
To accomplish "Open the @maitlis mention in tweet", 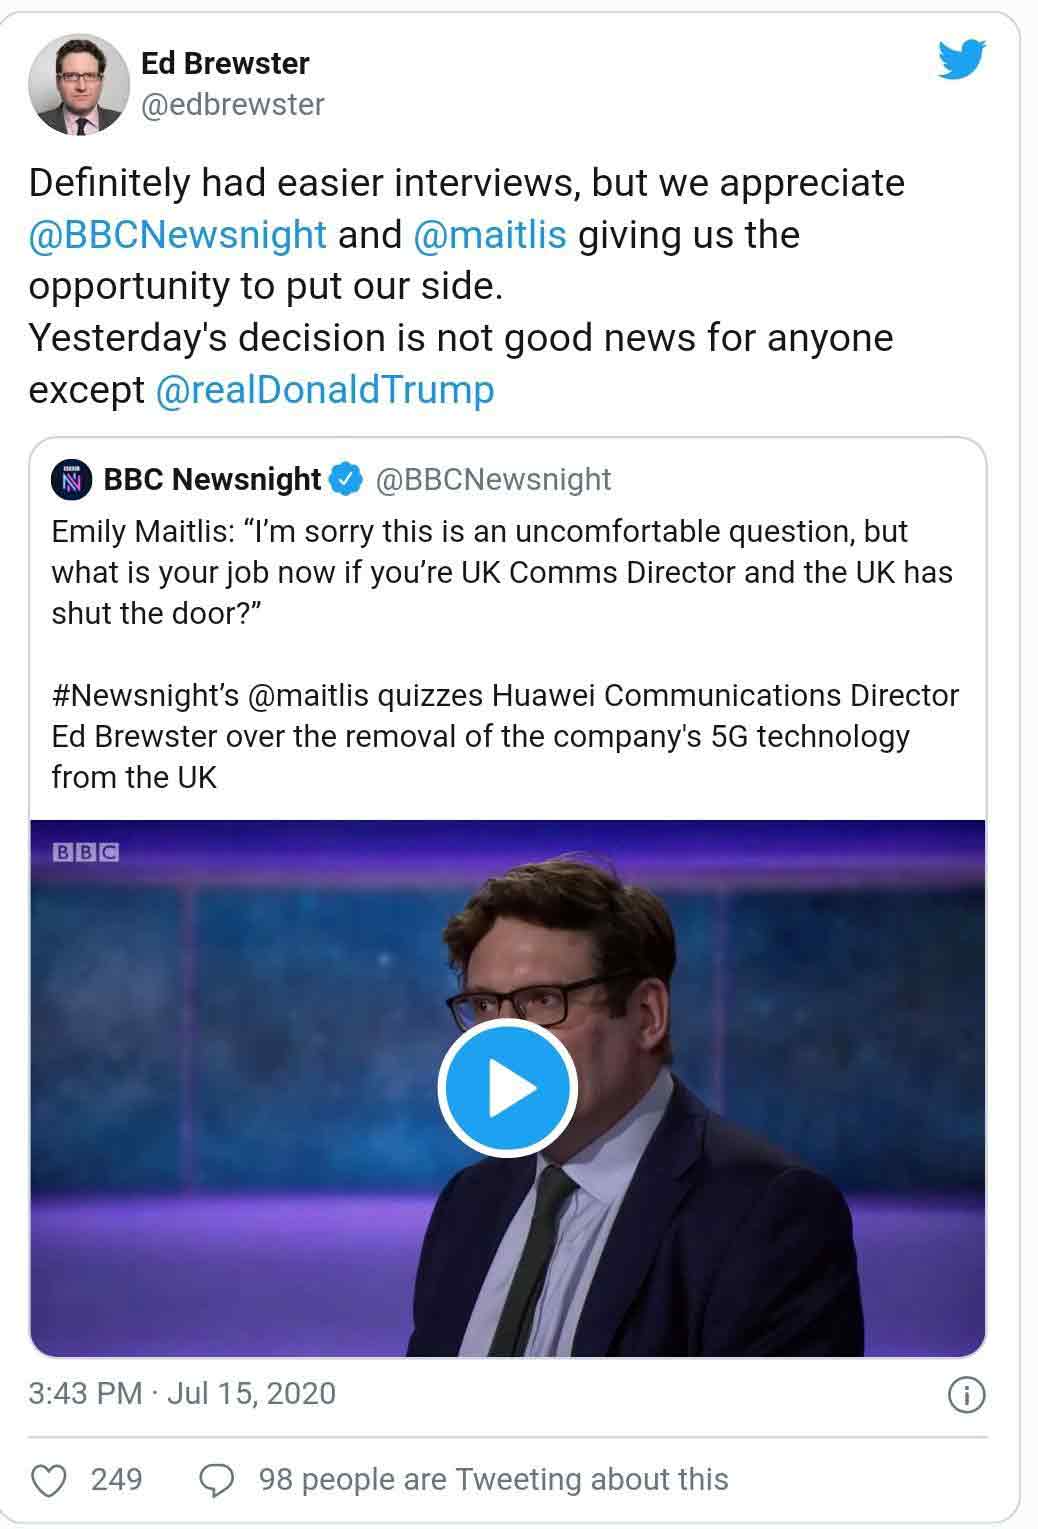I will point(489,235).
